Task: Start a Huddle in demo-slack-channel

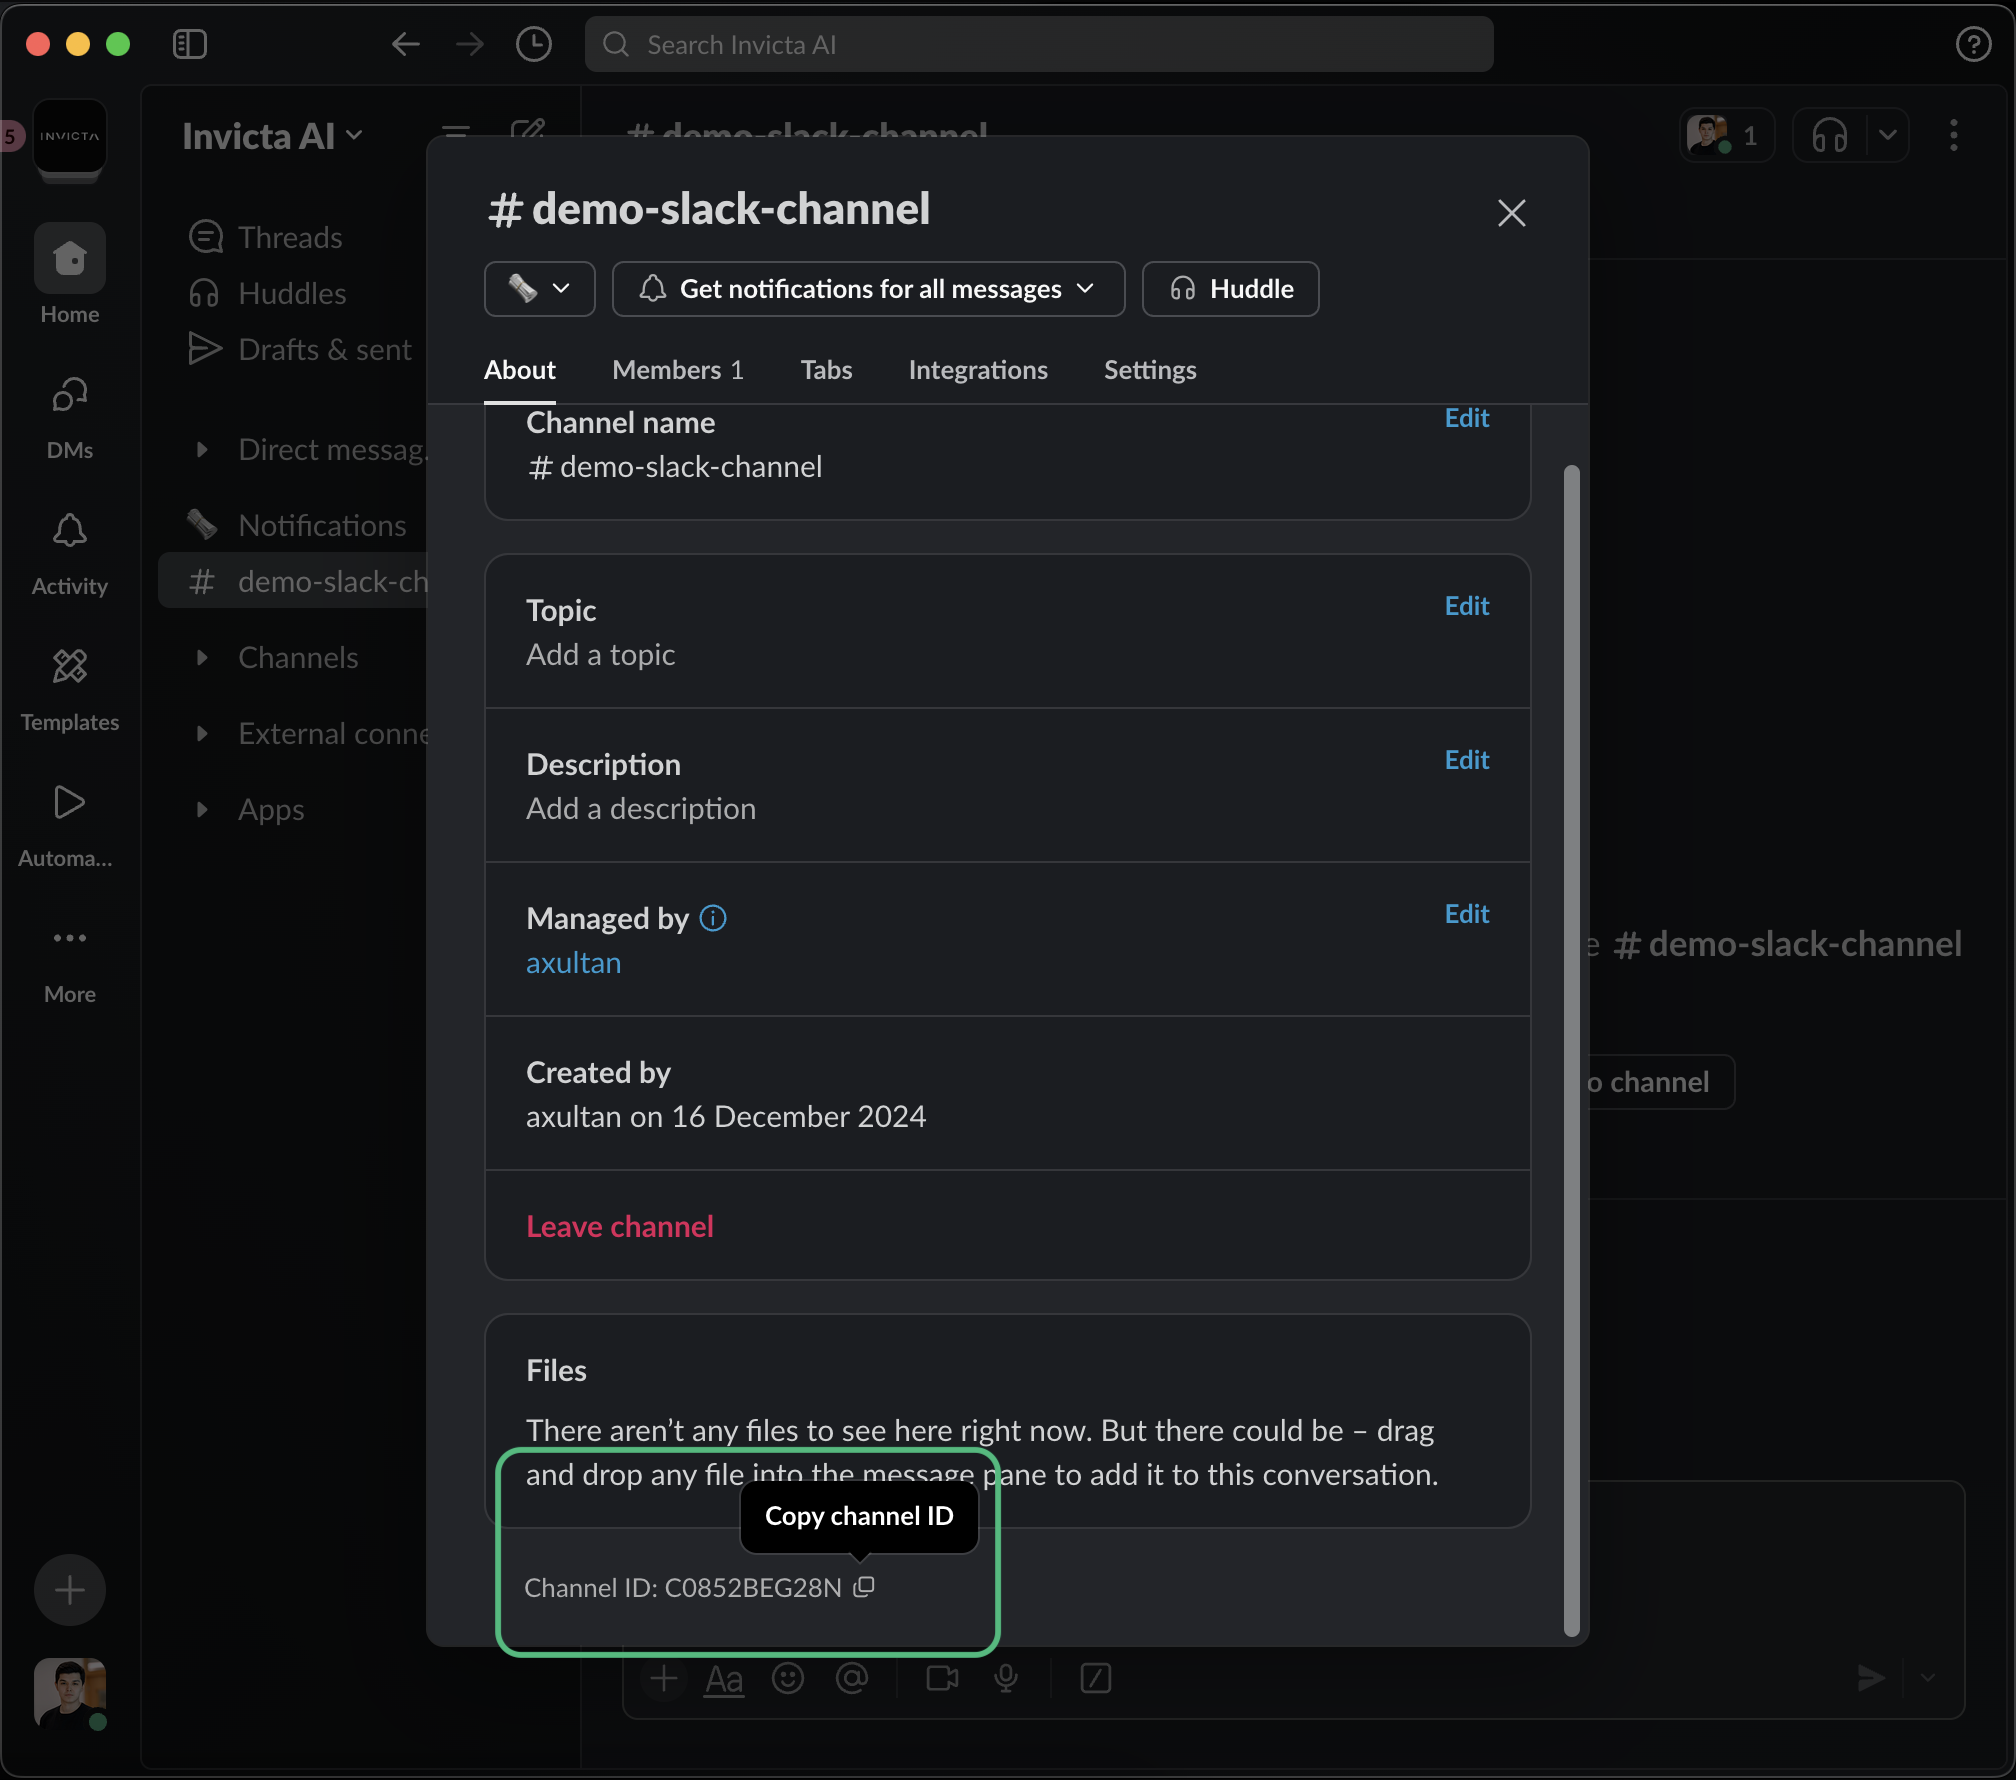Action: (1229, 289)
